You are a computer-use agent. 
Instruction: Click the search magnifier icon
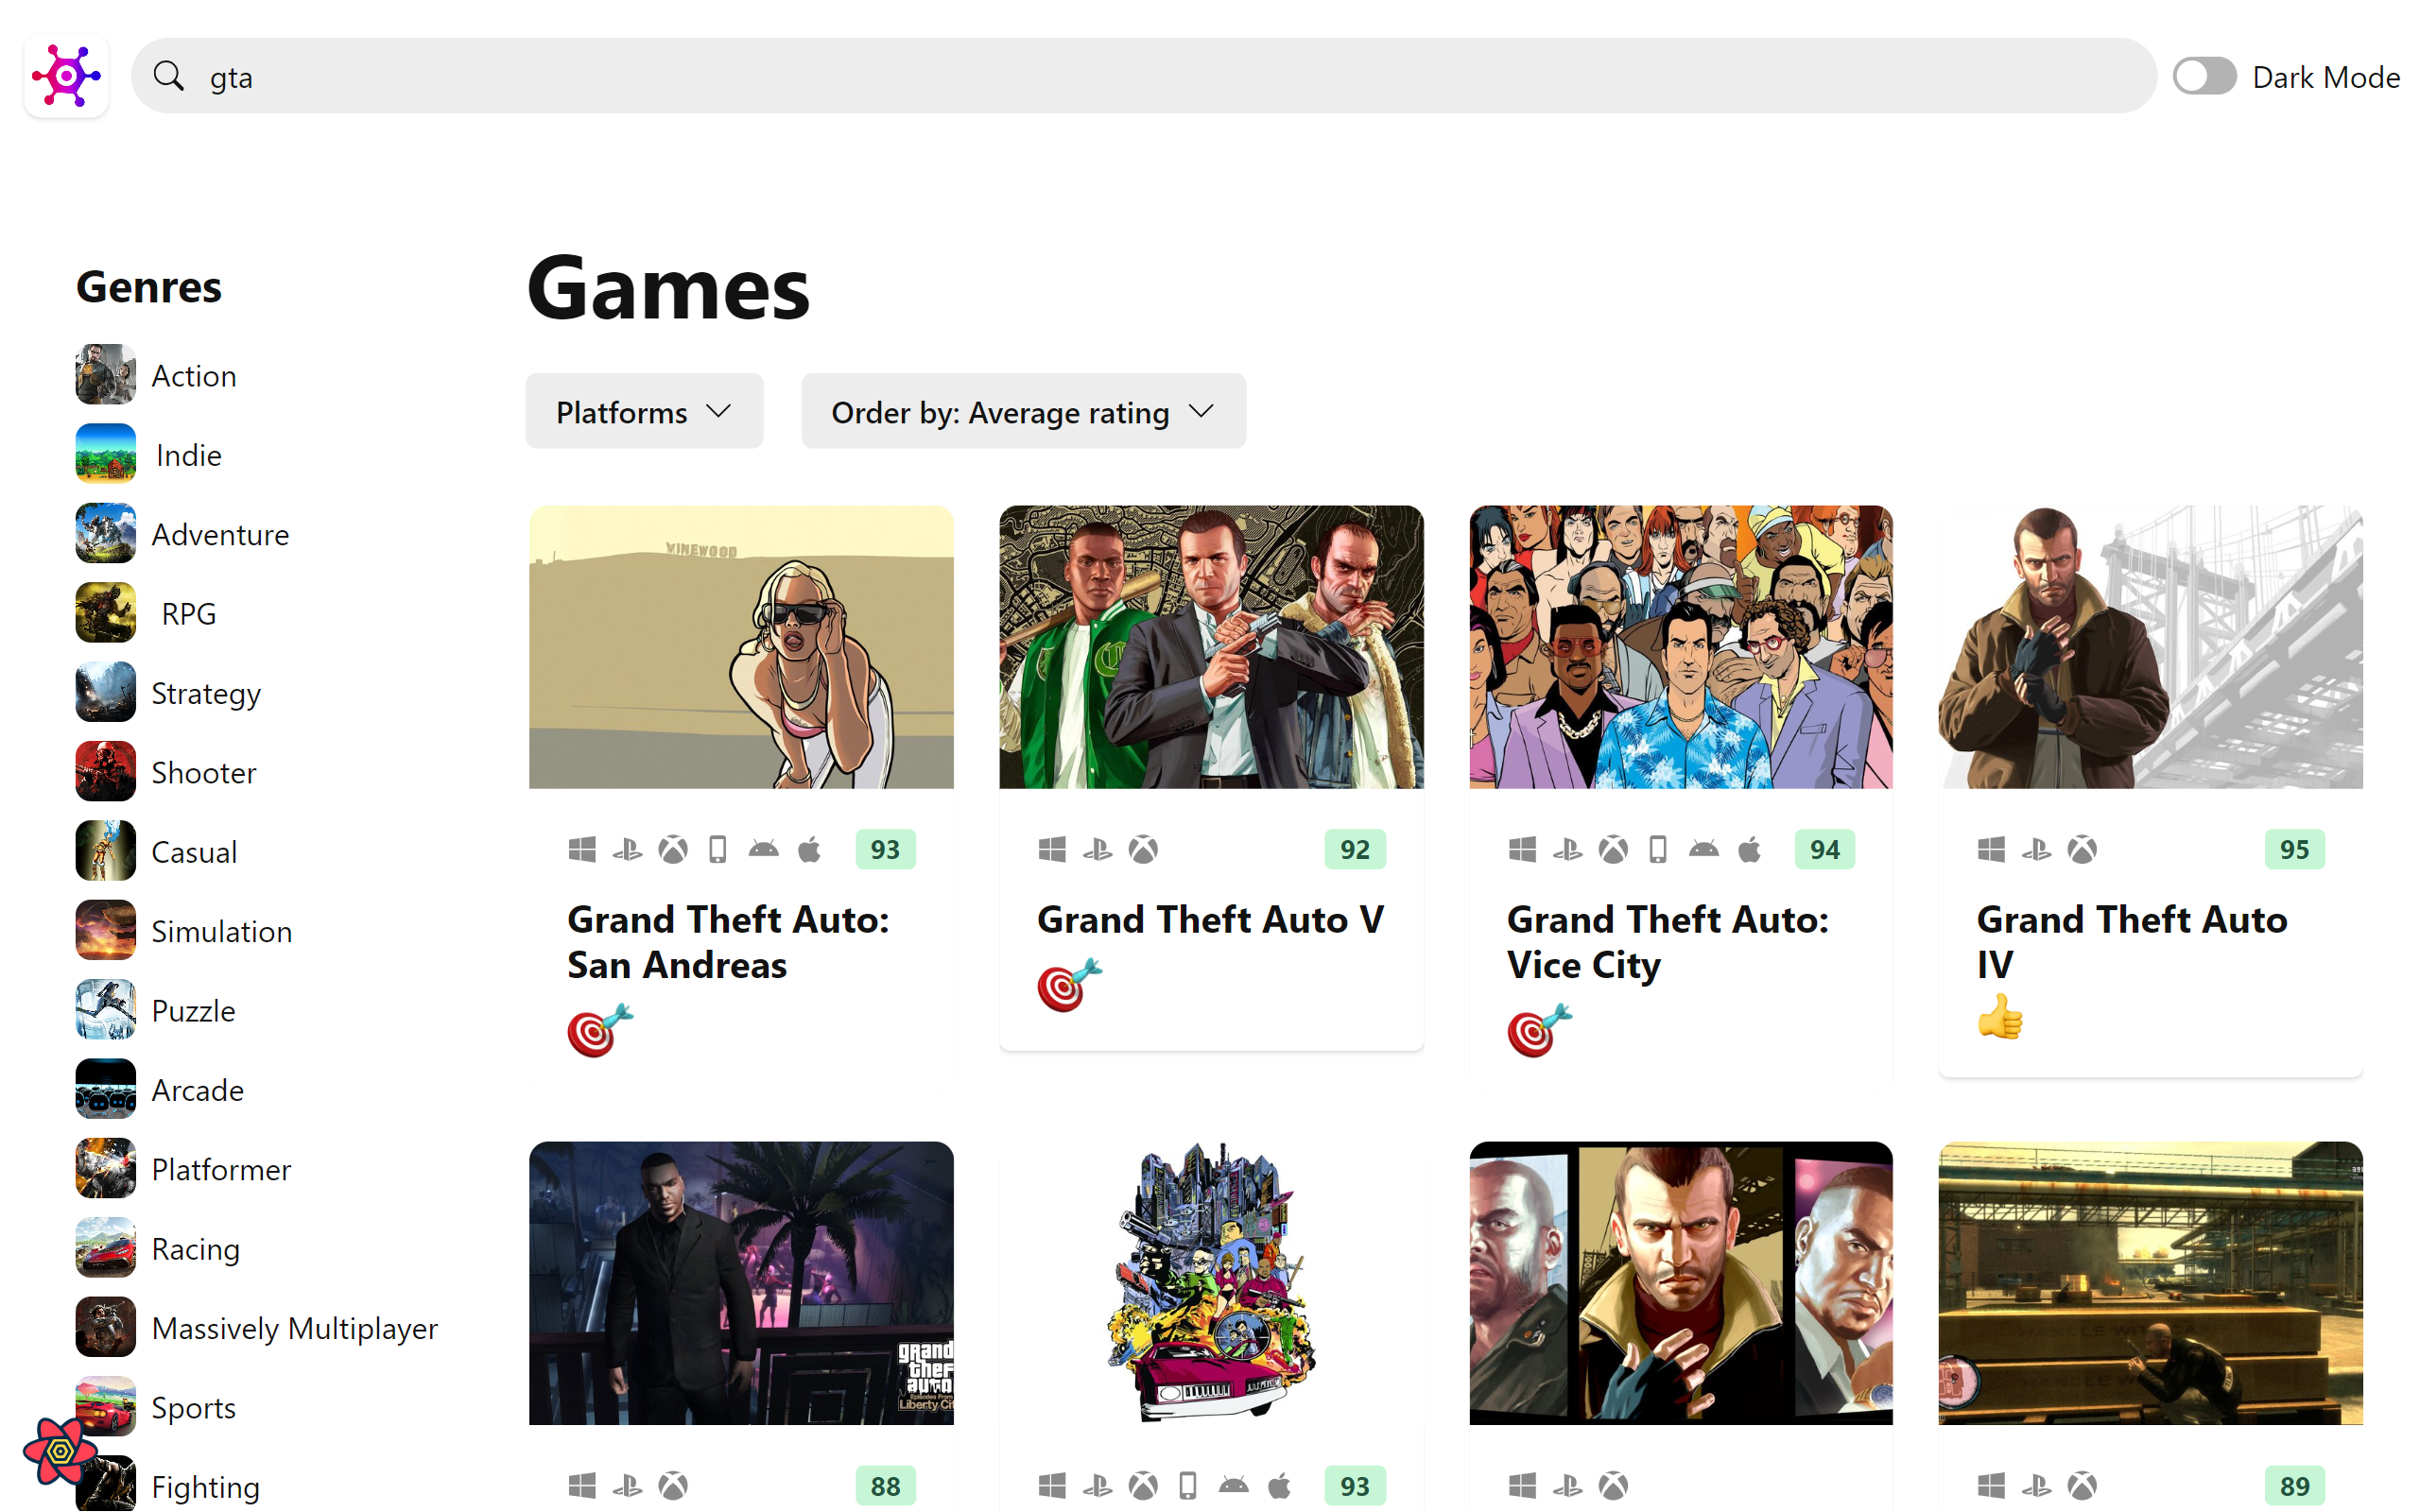(x=169, y=76)
